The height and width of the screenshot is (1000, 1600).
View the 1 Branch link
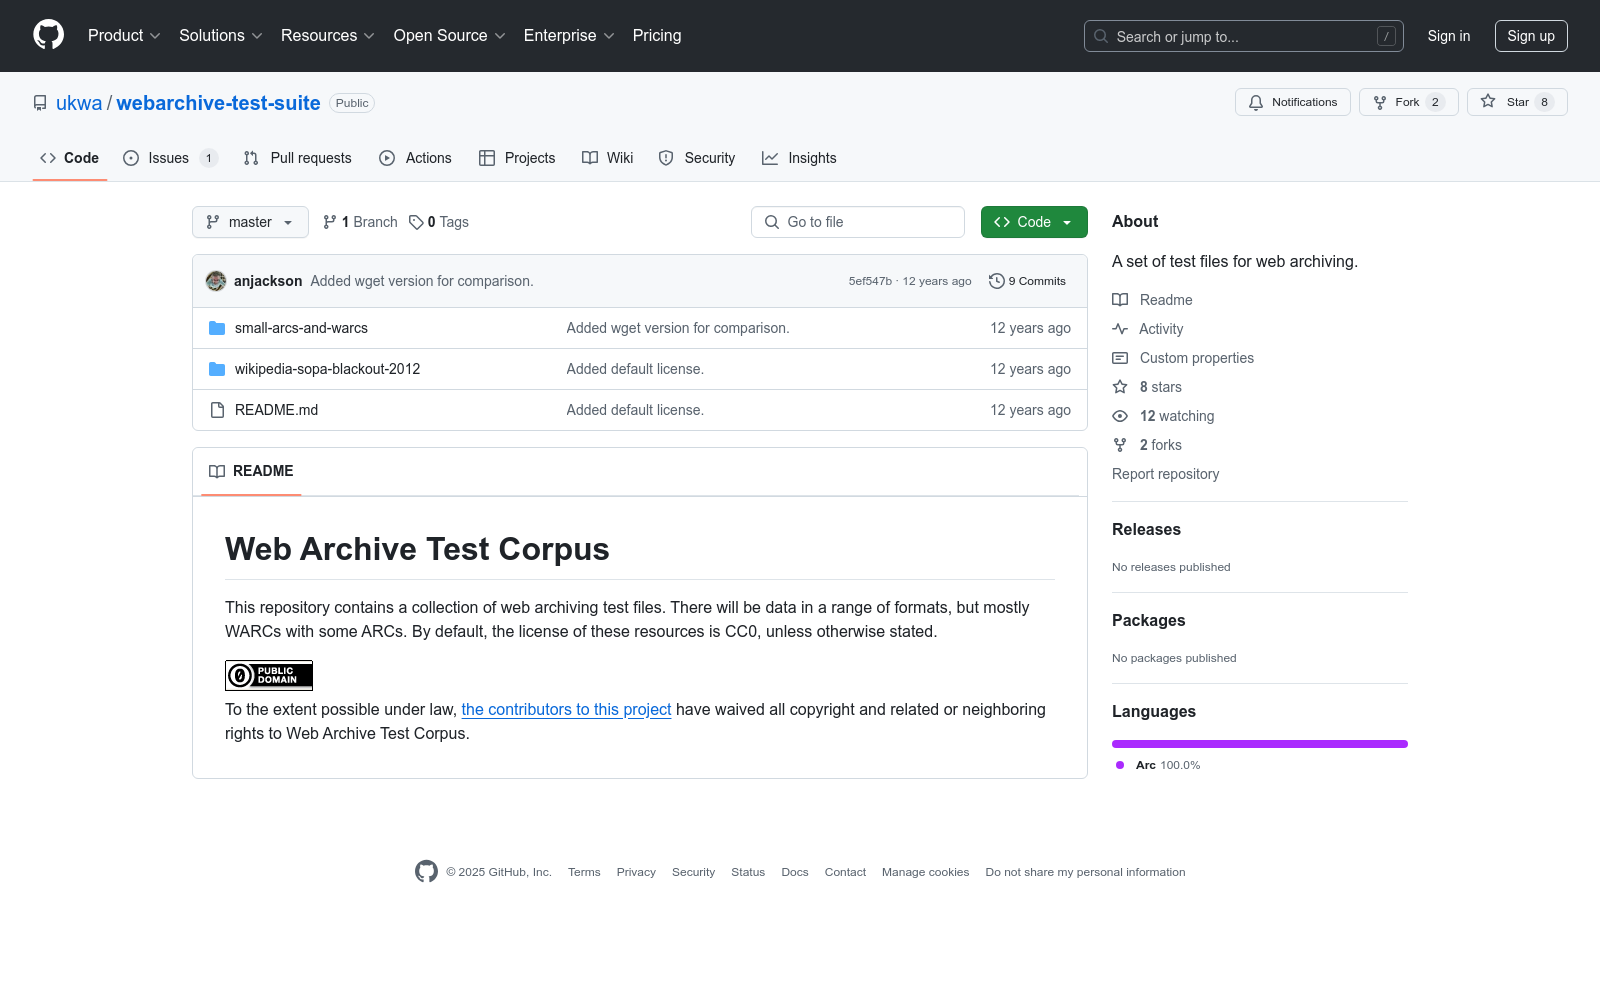[x=360, y=222]
